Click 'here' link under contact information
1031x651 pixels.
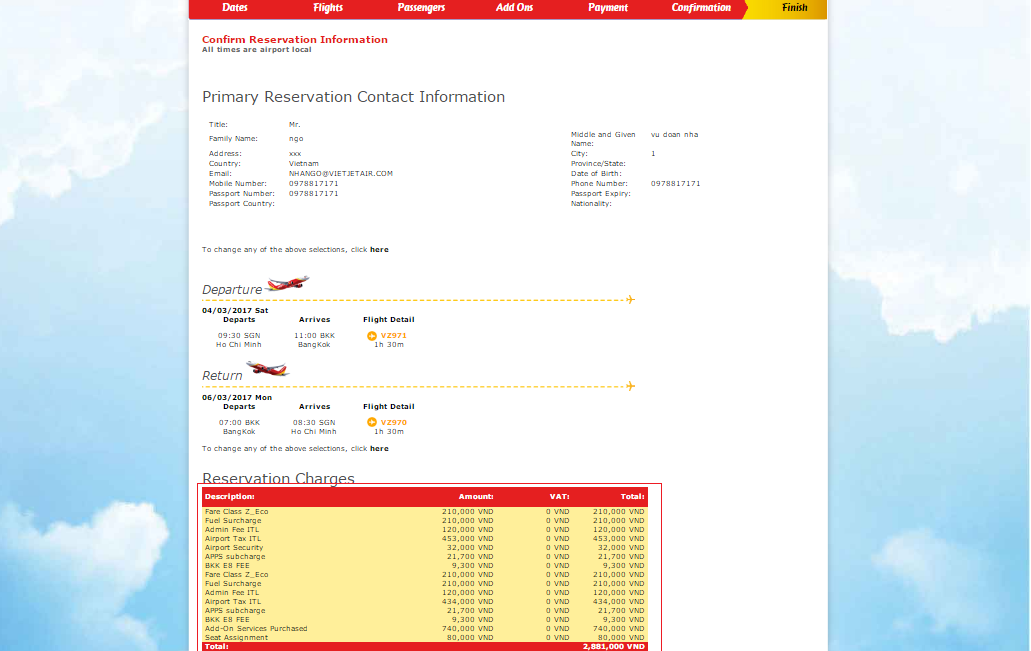pyautogui.click(x=379, y=250)
